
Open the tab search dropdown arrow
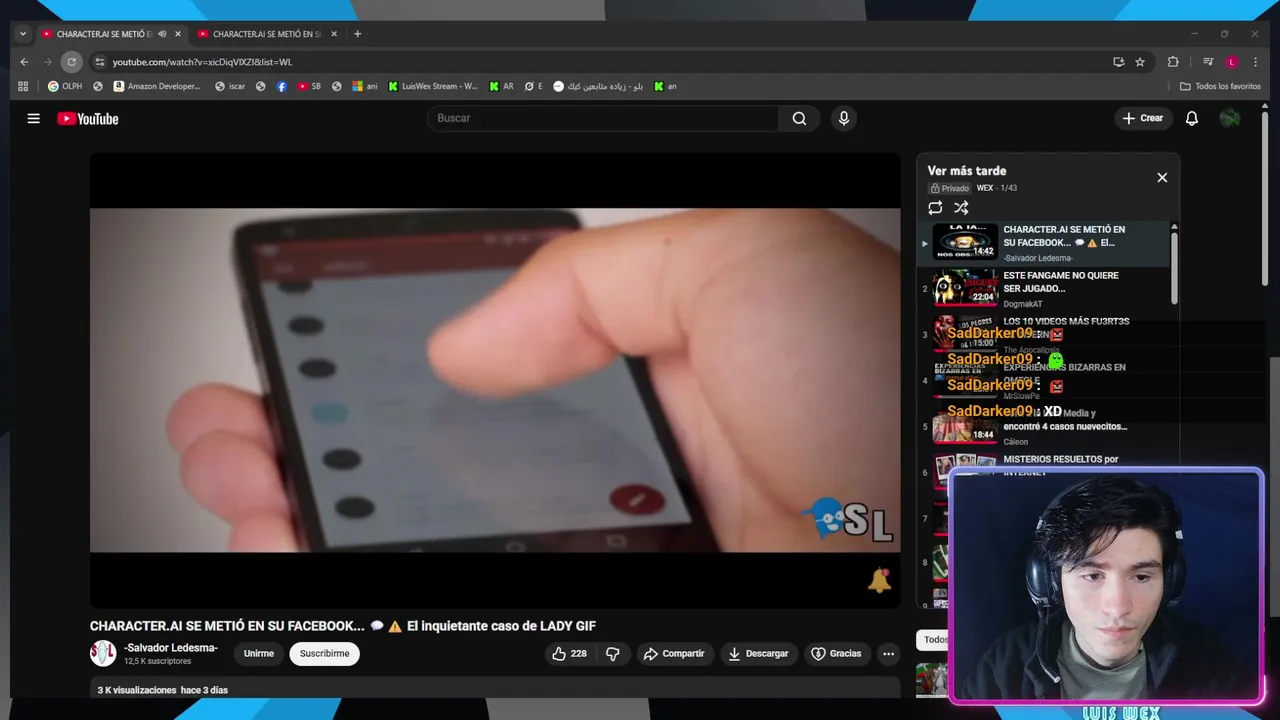pyautogui.click(x=23, y=34)
